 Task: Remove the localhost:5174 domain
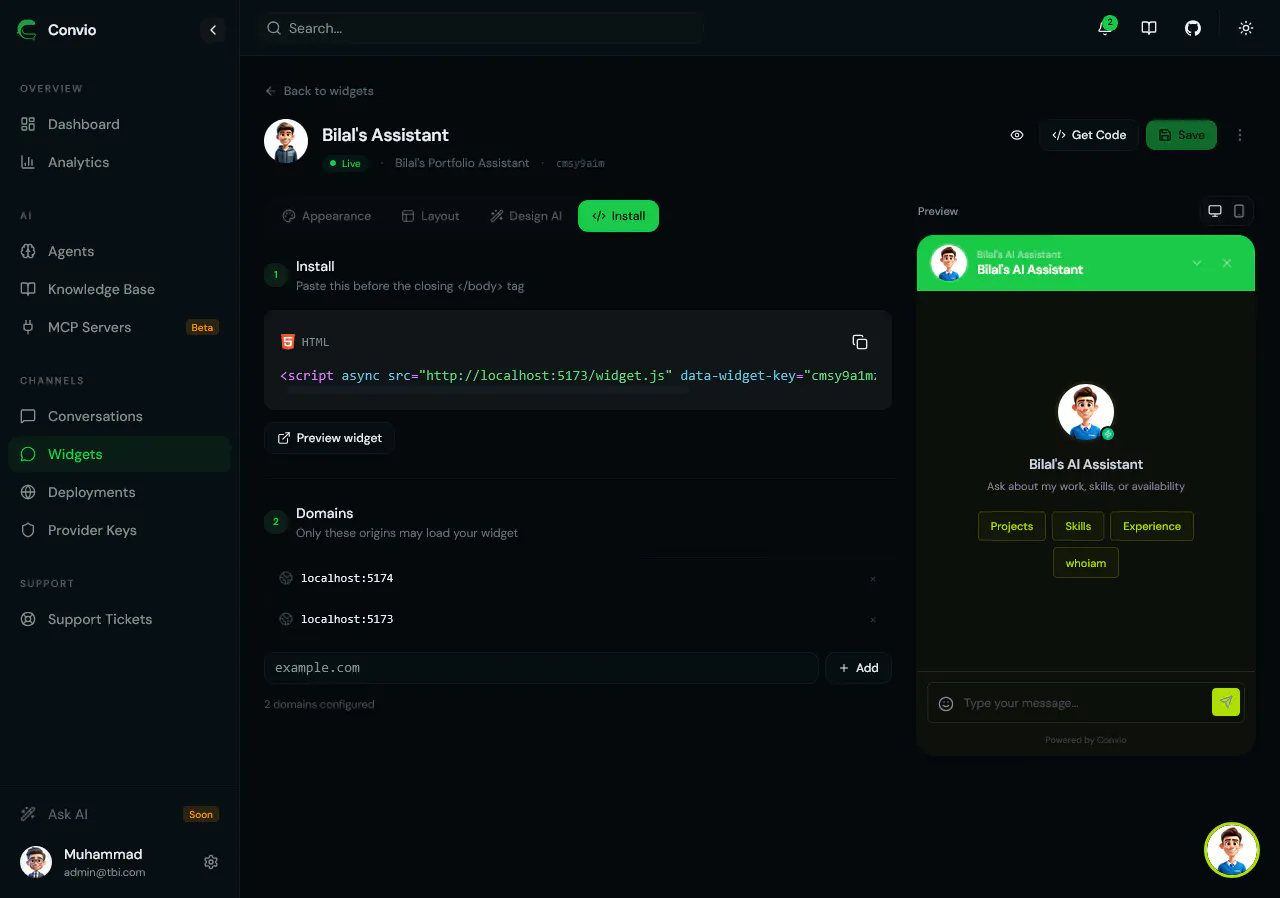tap(873, 578)
